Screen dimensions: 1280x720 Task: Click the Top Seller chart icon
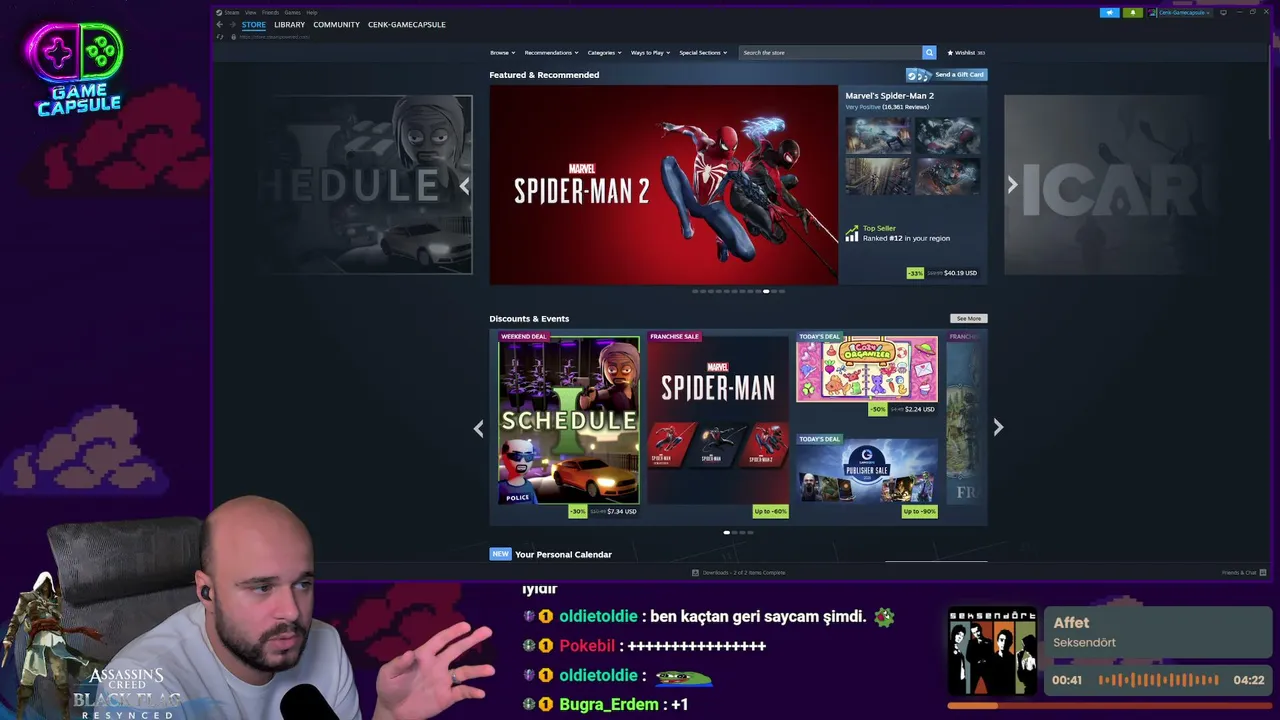[852, 233]
